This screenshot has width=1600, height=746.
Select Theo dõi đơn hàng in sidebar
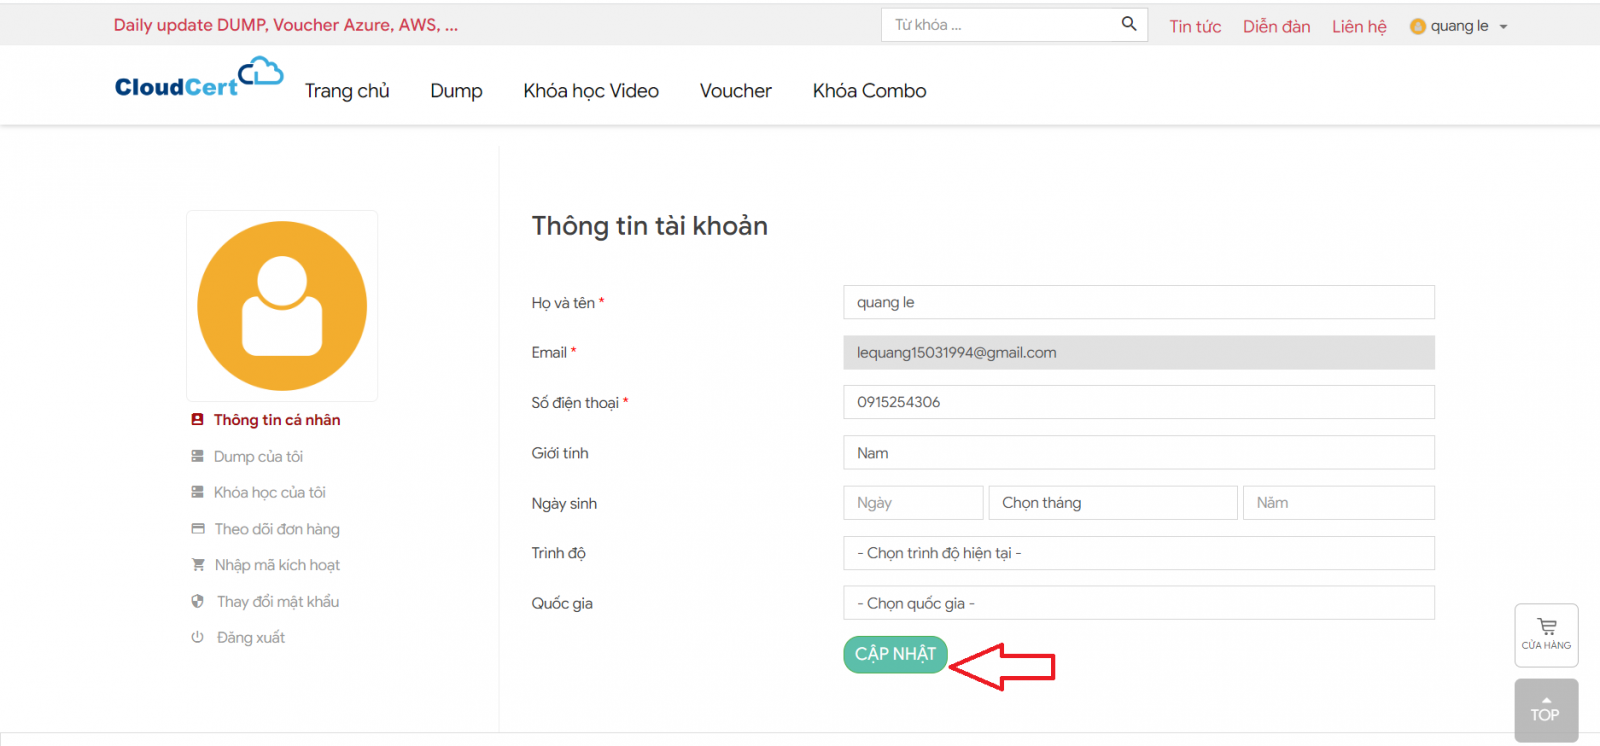tap(277, 529)
